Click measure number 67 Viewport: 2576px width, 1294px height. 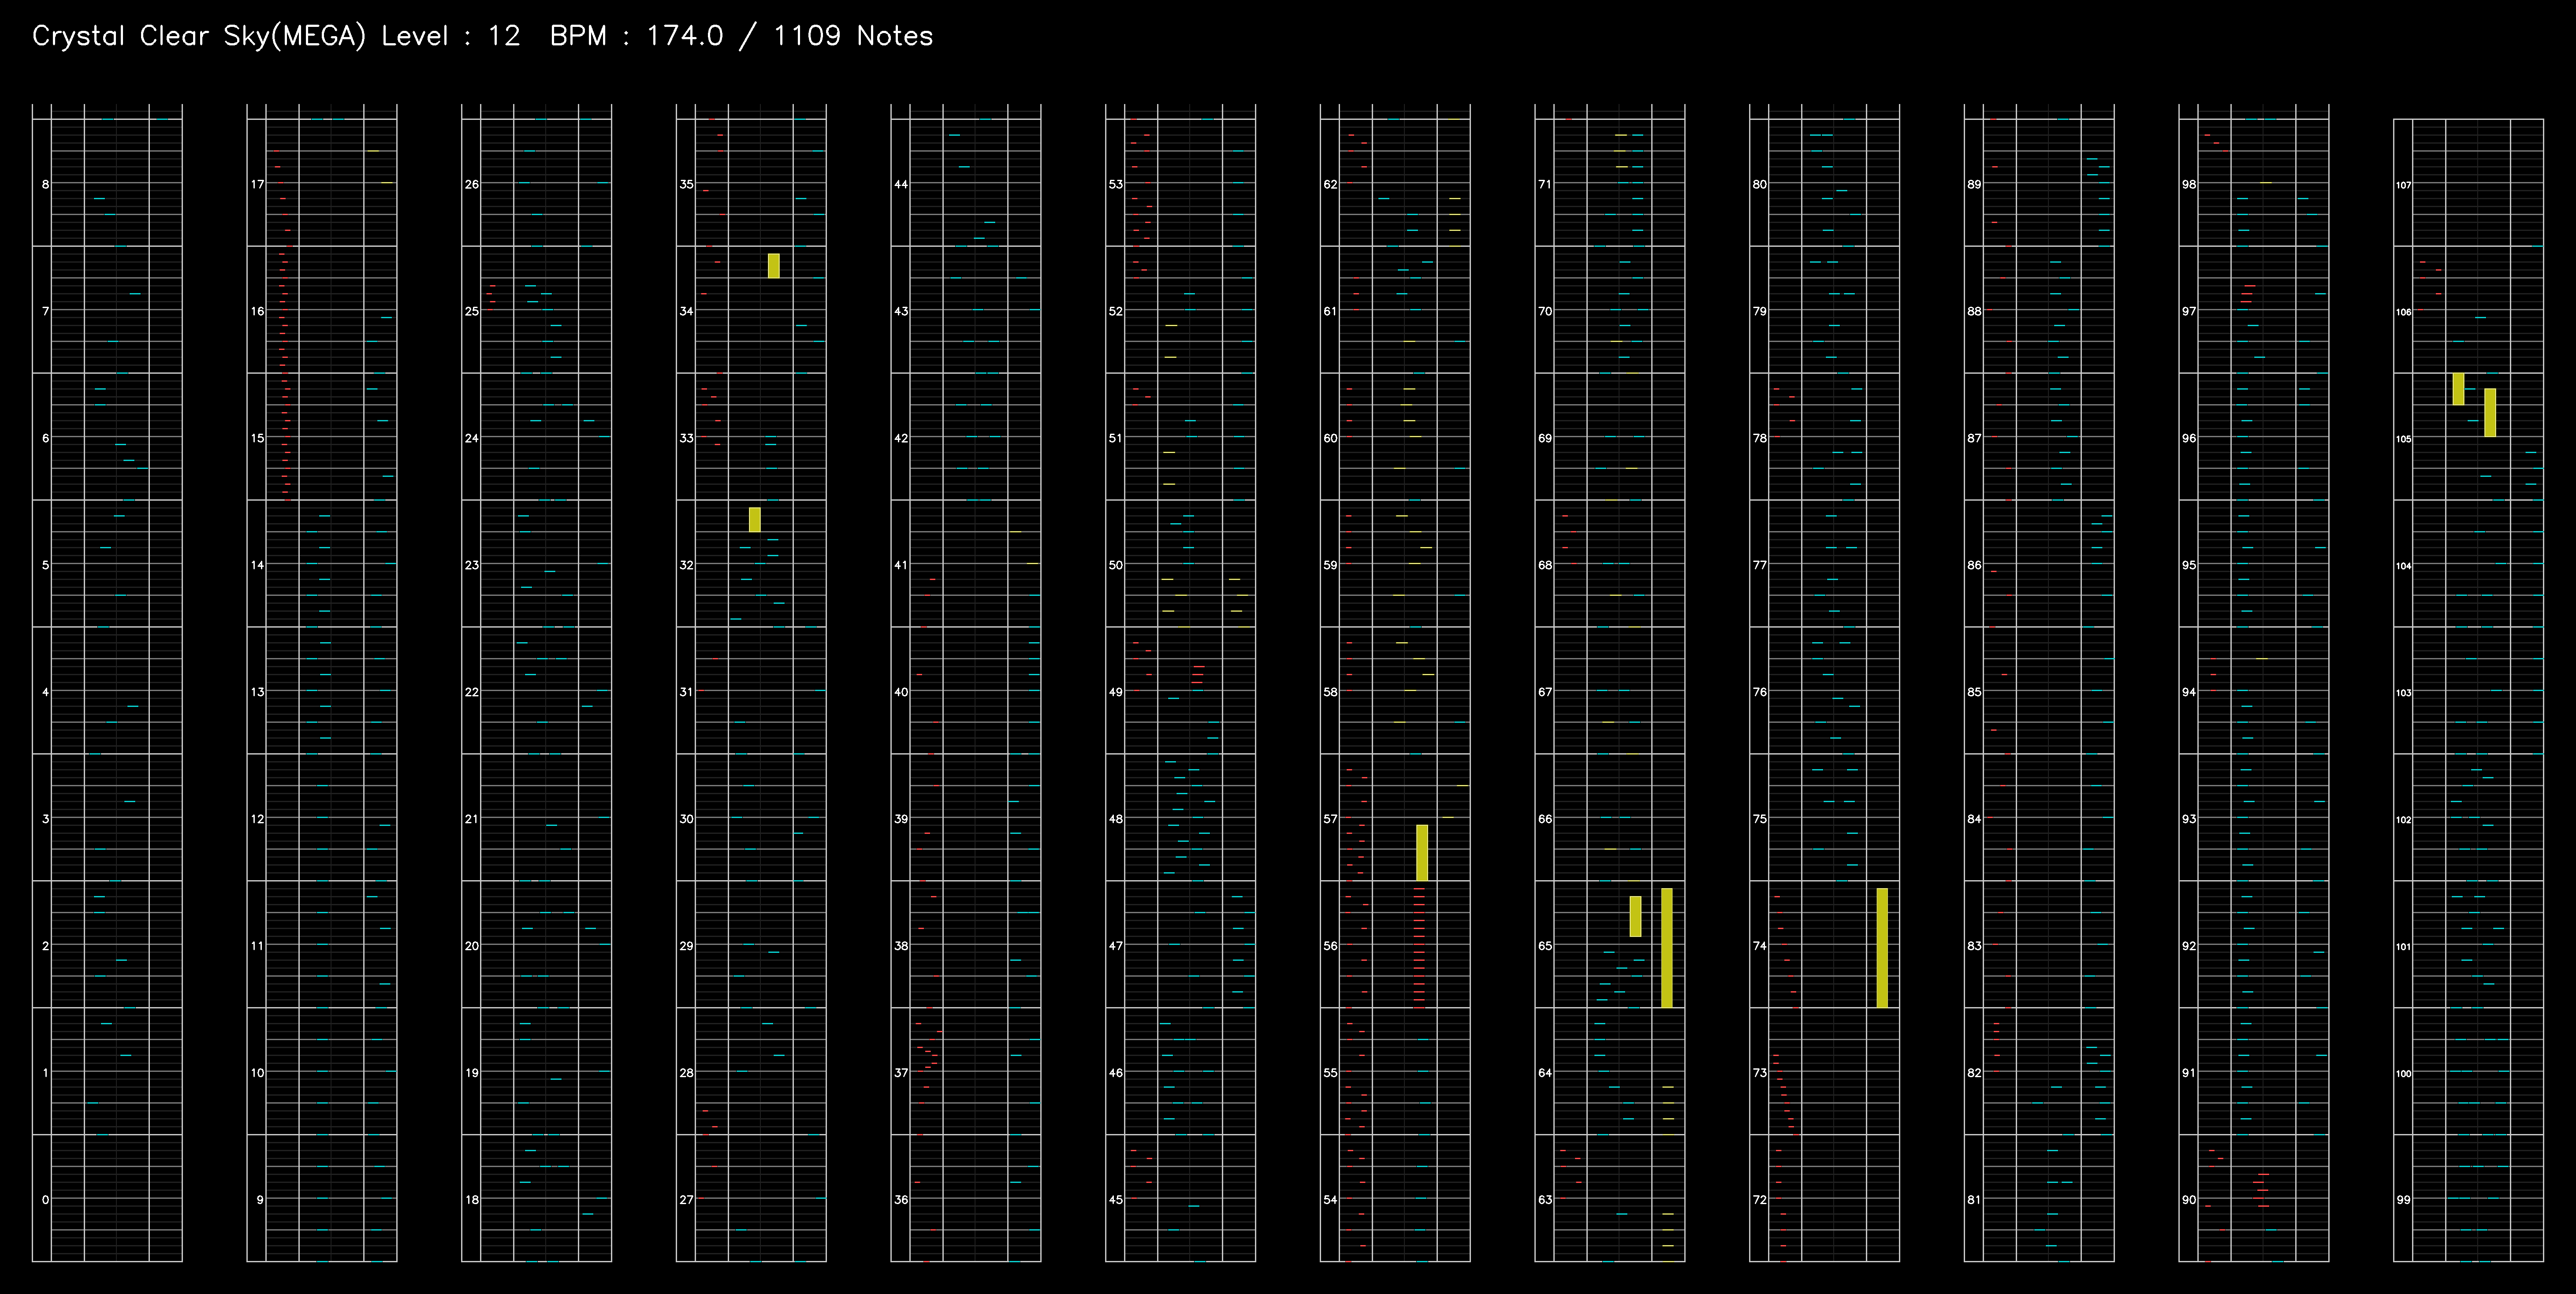pyautogui.click(x=1545, y=692)
